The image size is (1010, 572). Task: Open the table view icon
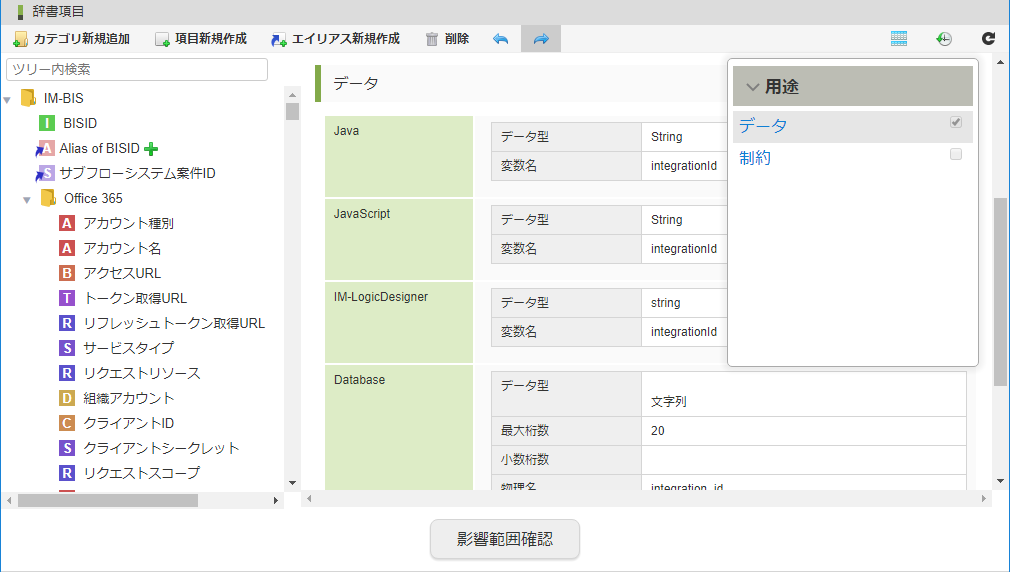tap(899, 39)
